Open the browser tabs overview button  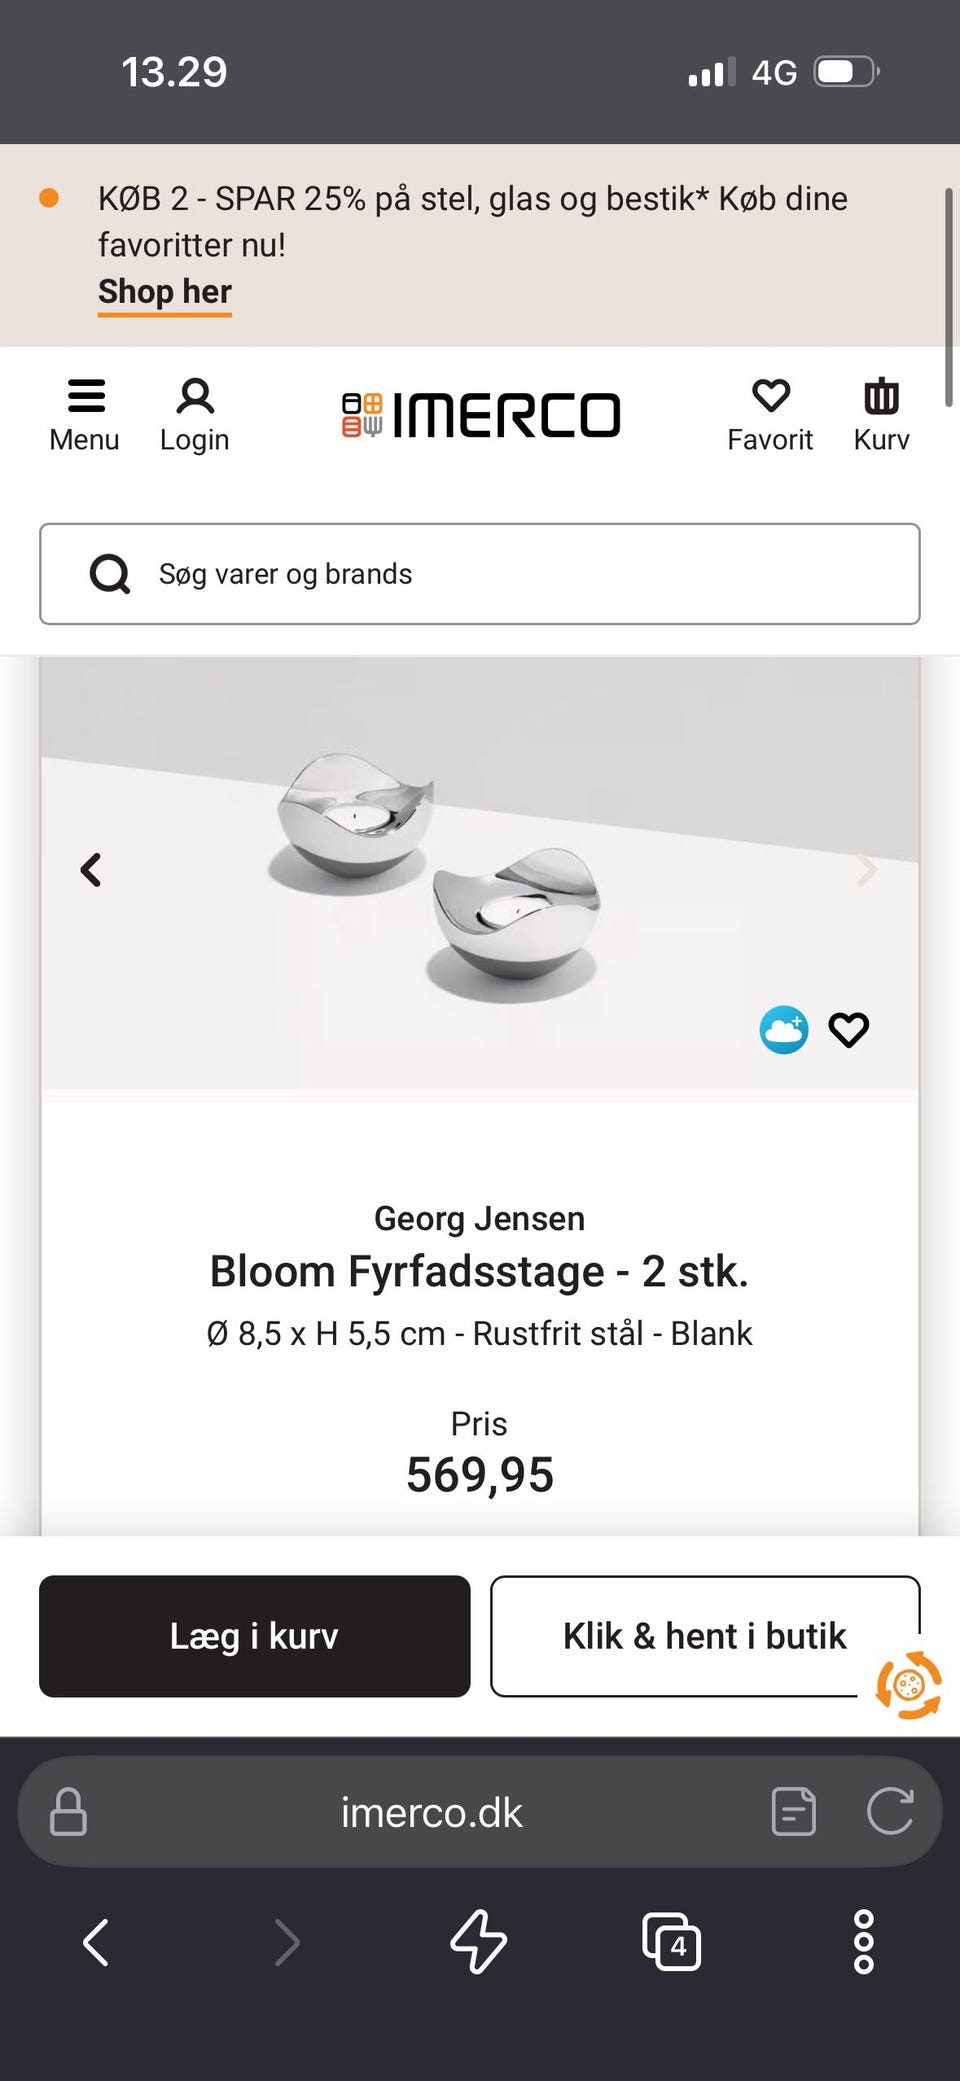(x=671, y=1942)
